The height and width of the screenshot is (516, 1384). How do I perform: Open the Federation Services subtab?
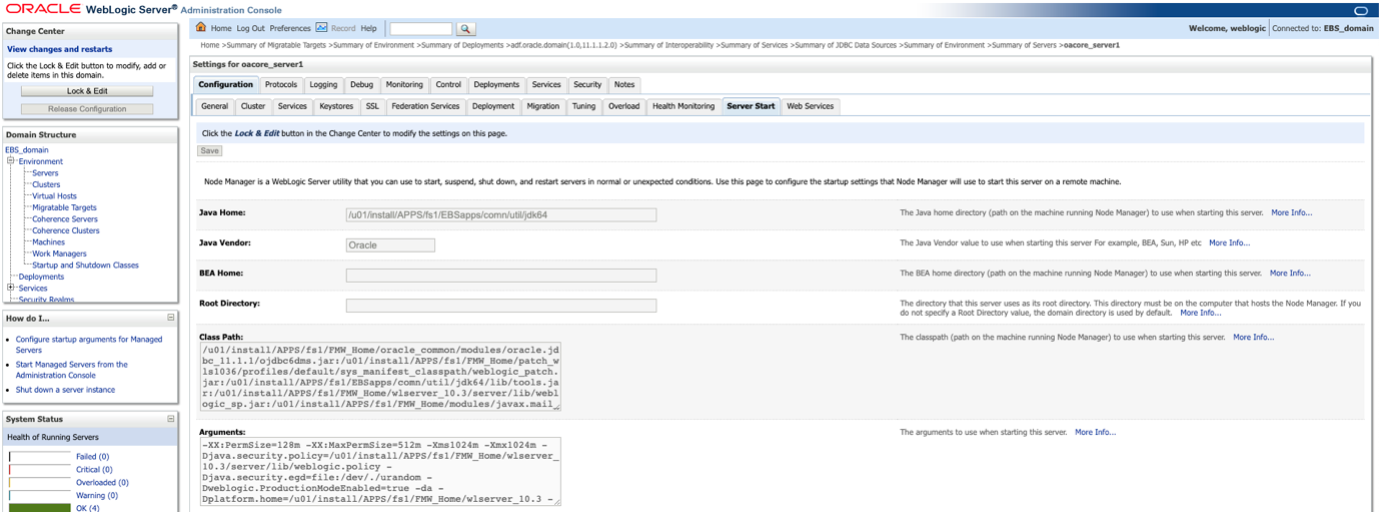[425, 106]
